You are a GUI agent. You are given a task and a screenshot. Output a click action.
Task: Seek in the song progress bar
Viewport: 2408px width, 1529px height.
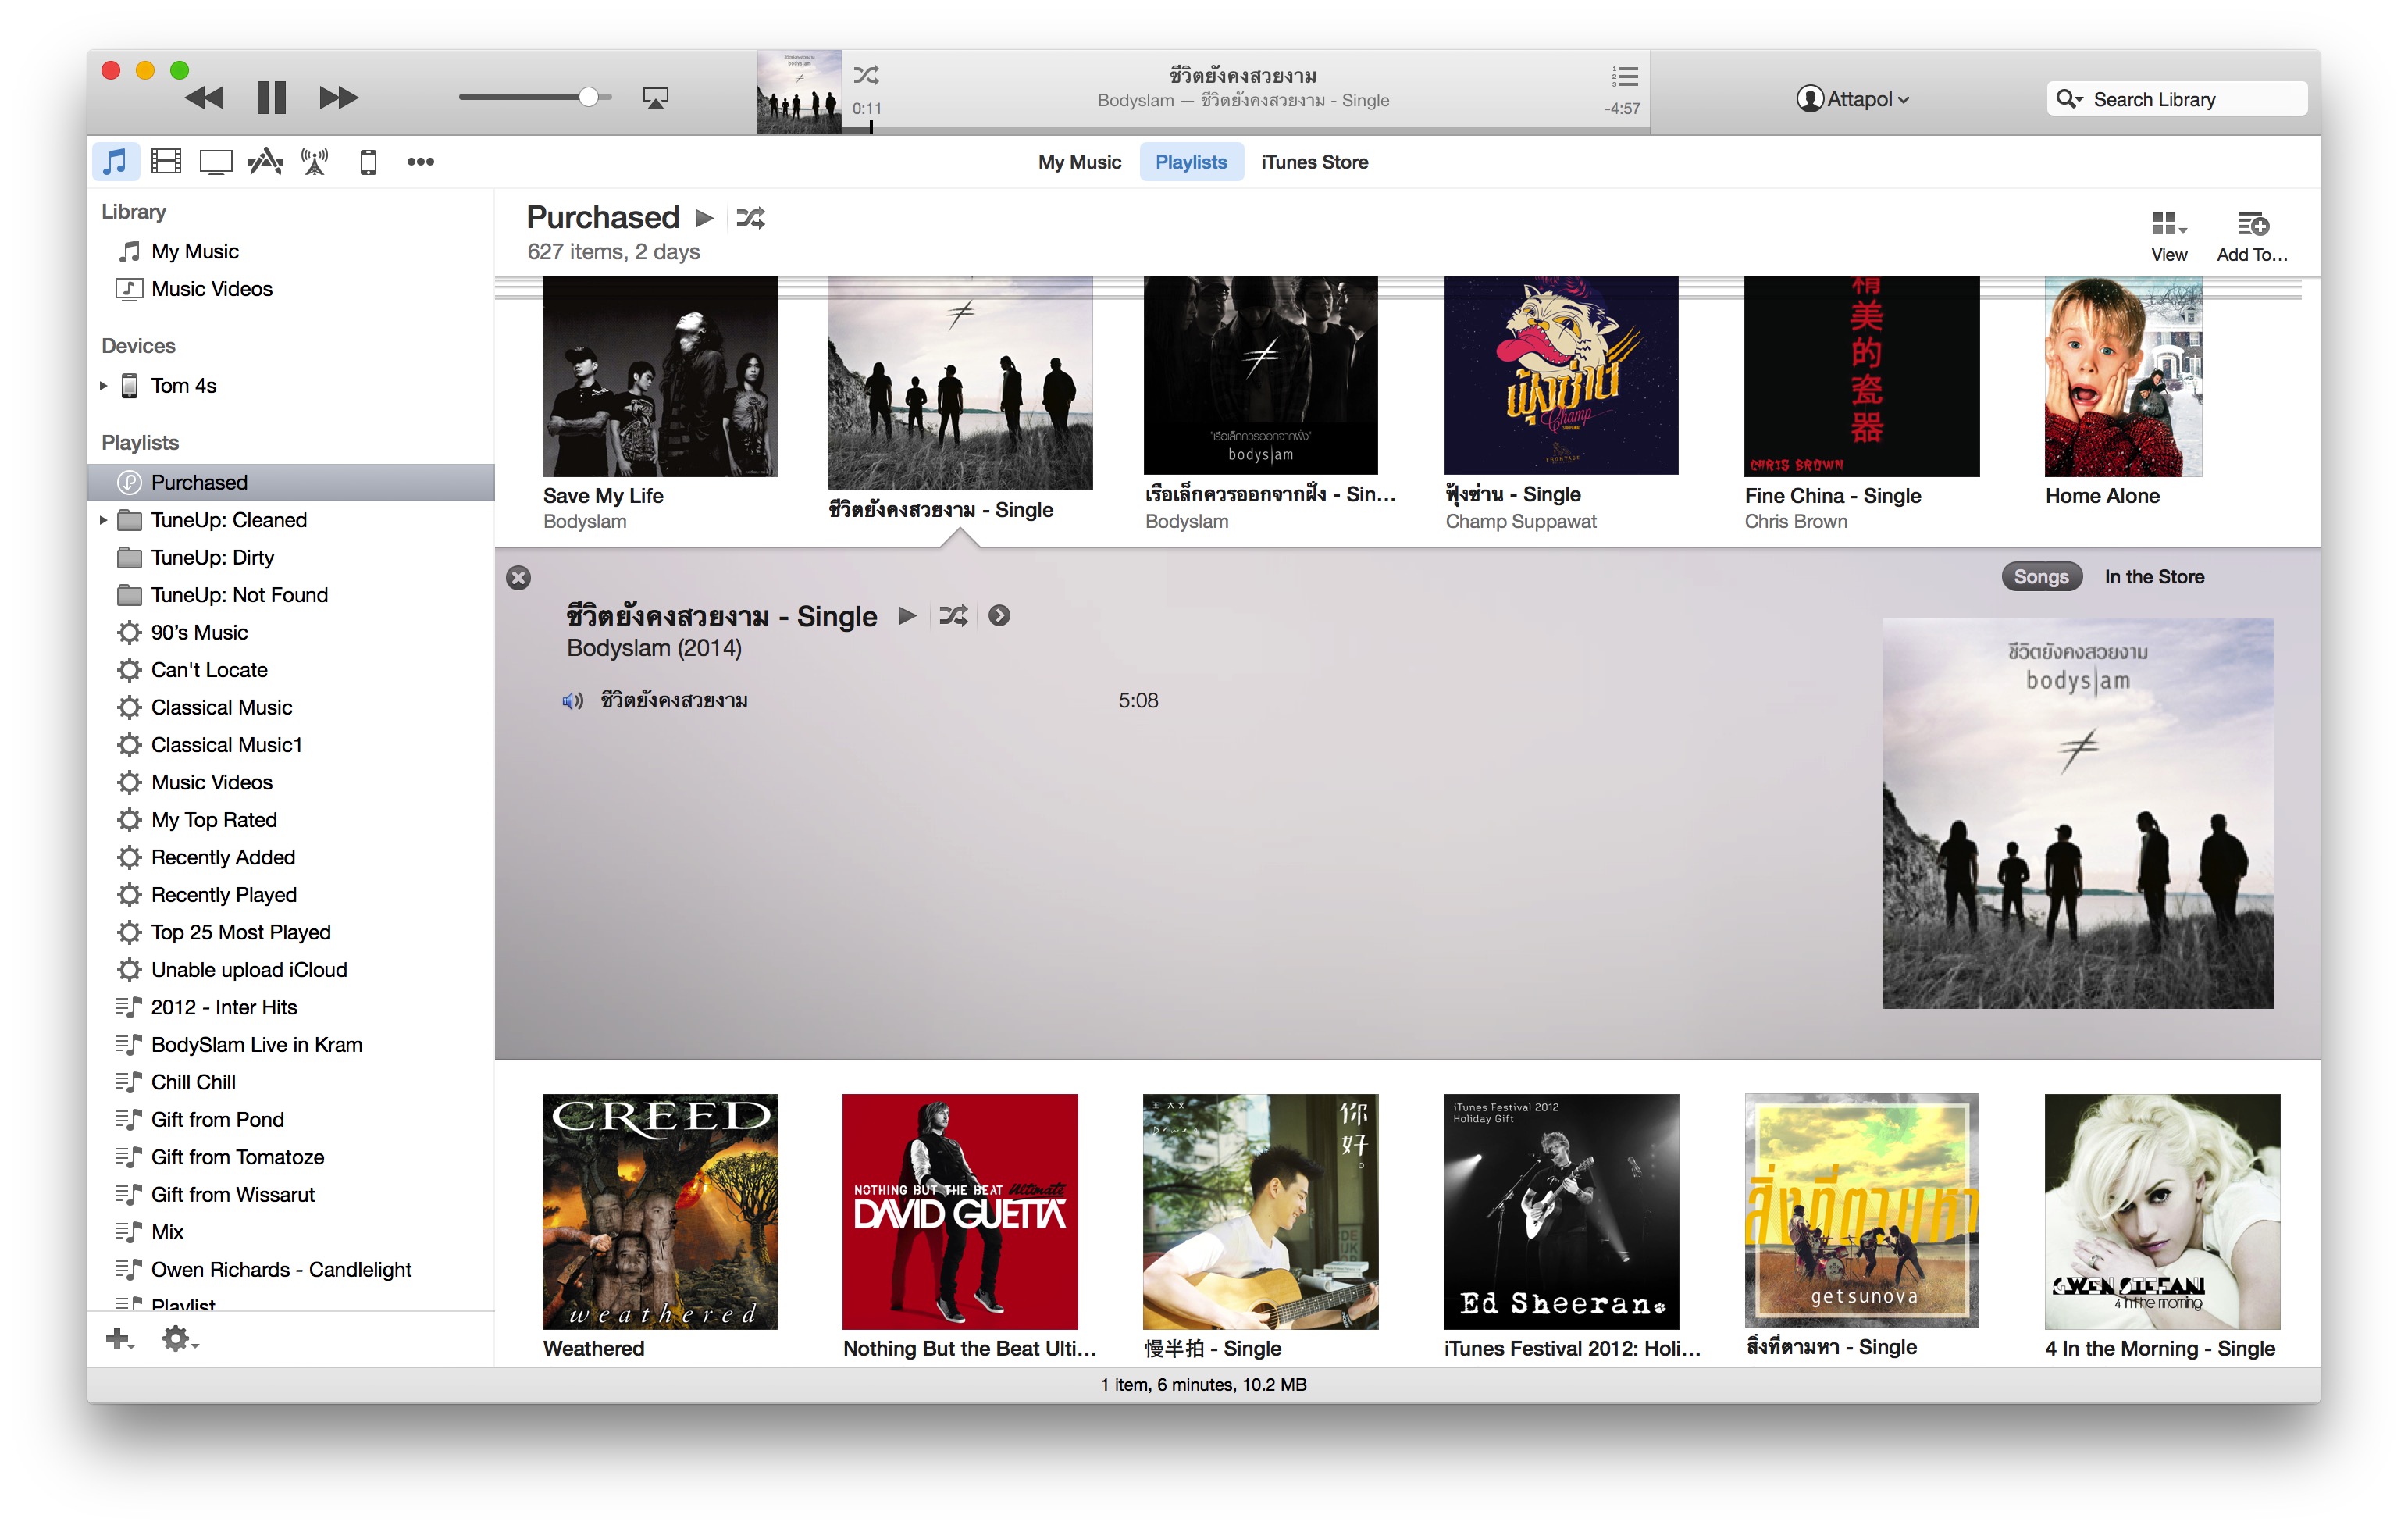[x=1245, y=129]
